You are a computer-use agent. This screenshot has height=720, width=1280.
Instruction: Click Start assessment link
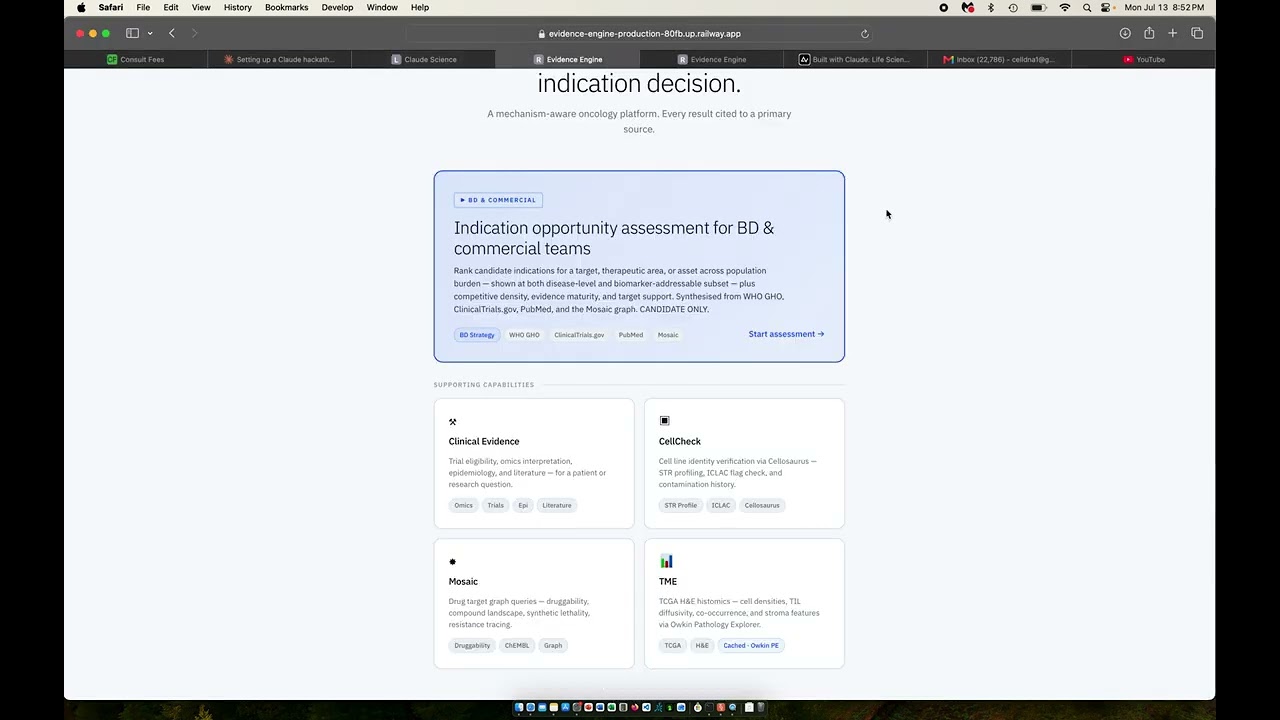coord(786,334)
